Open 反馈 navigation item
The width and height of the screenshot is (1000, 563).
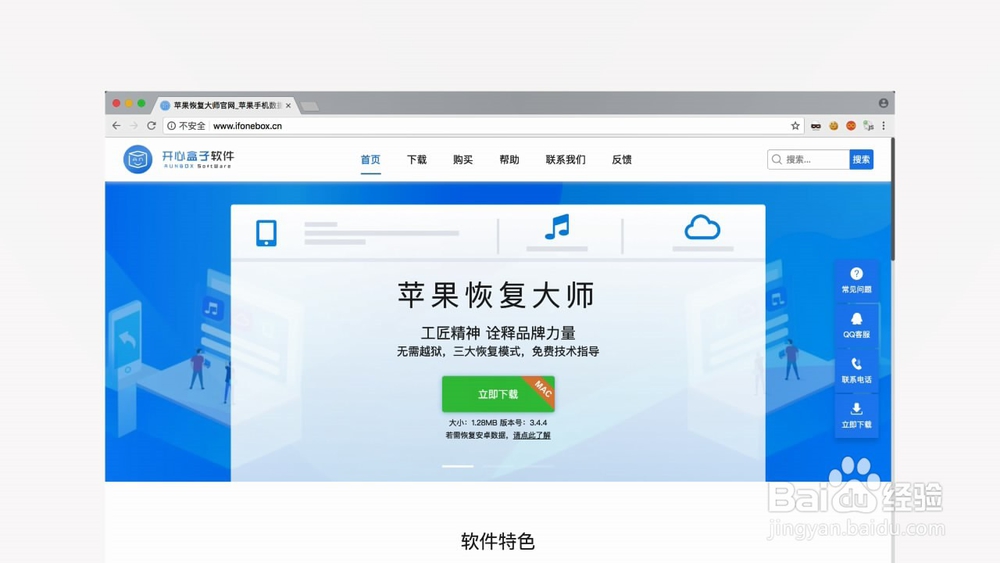pos(622,159)
